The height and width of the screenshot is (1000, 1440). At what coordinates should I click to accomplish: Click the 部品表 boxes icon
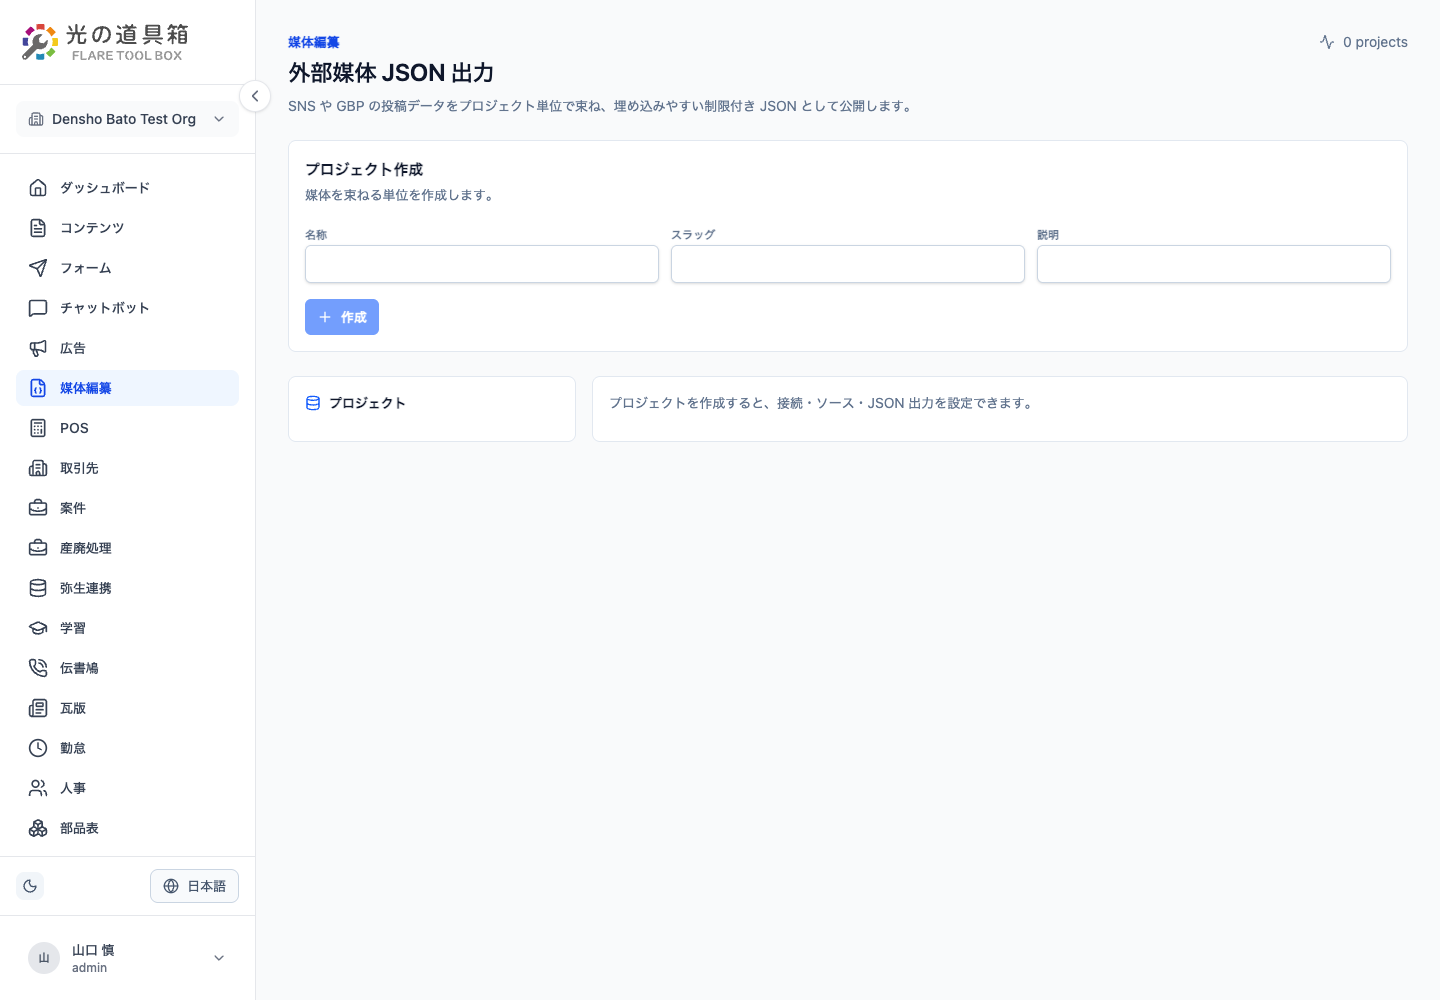38,828
